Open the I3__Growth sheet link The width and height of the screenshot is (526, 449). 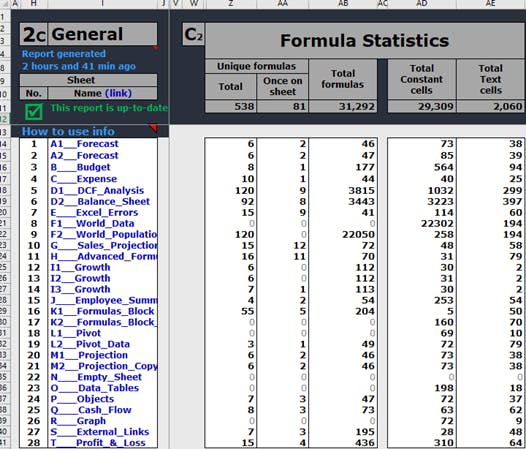coord(80,289)
